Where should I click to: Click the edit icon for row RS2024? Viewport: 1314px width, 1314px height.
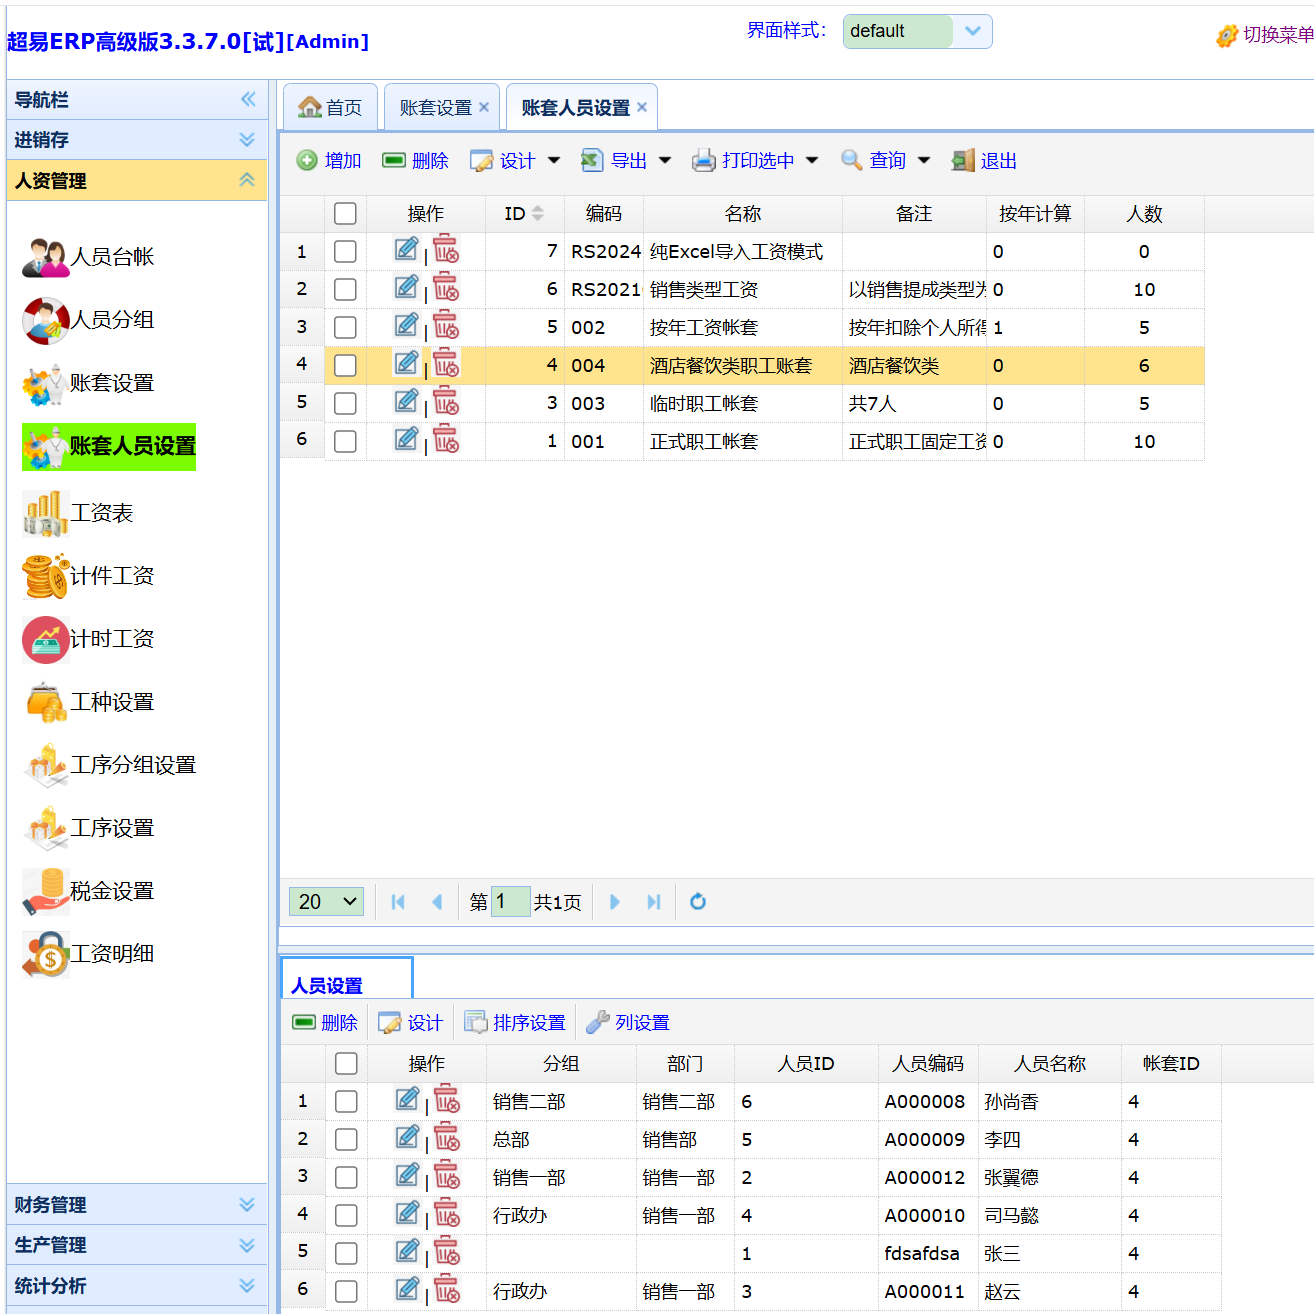tap(406, 250)
